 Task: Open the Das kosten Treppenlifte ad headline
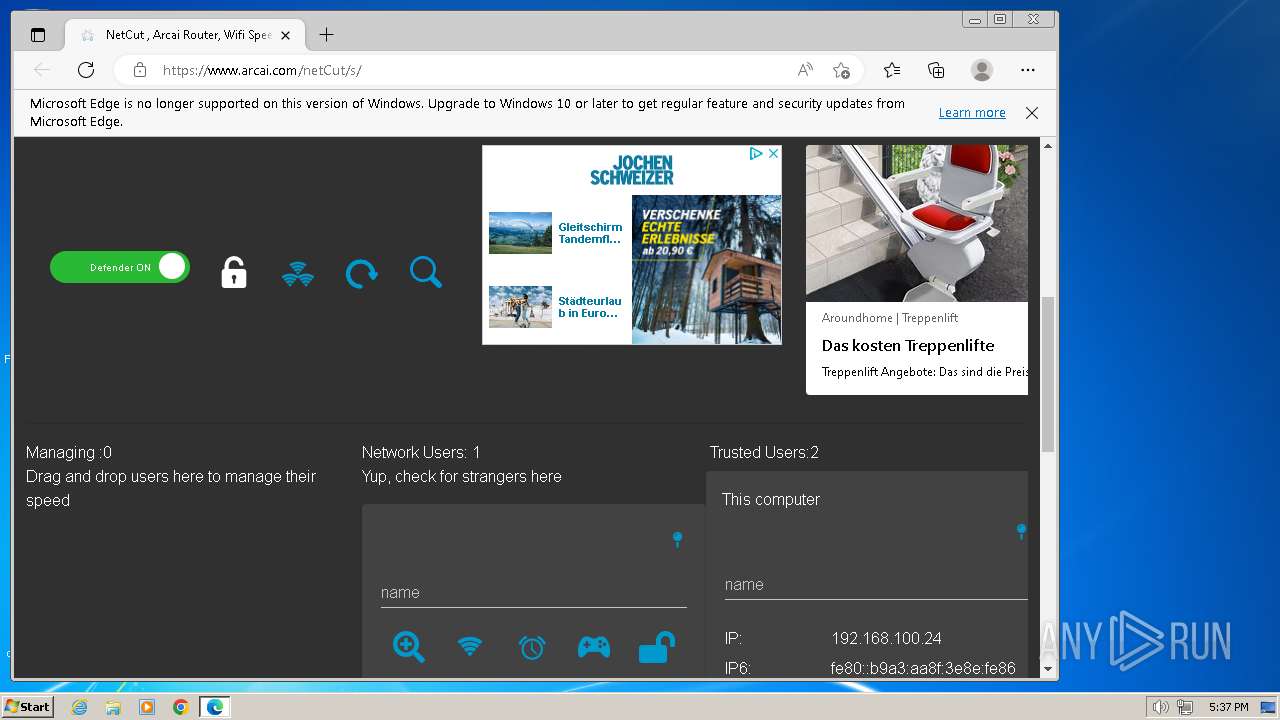tap(908, 346)
